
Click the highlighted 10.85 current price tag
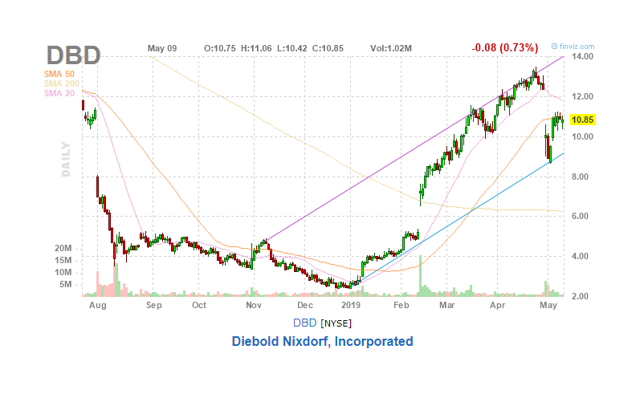(583, 120)
